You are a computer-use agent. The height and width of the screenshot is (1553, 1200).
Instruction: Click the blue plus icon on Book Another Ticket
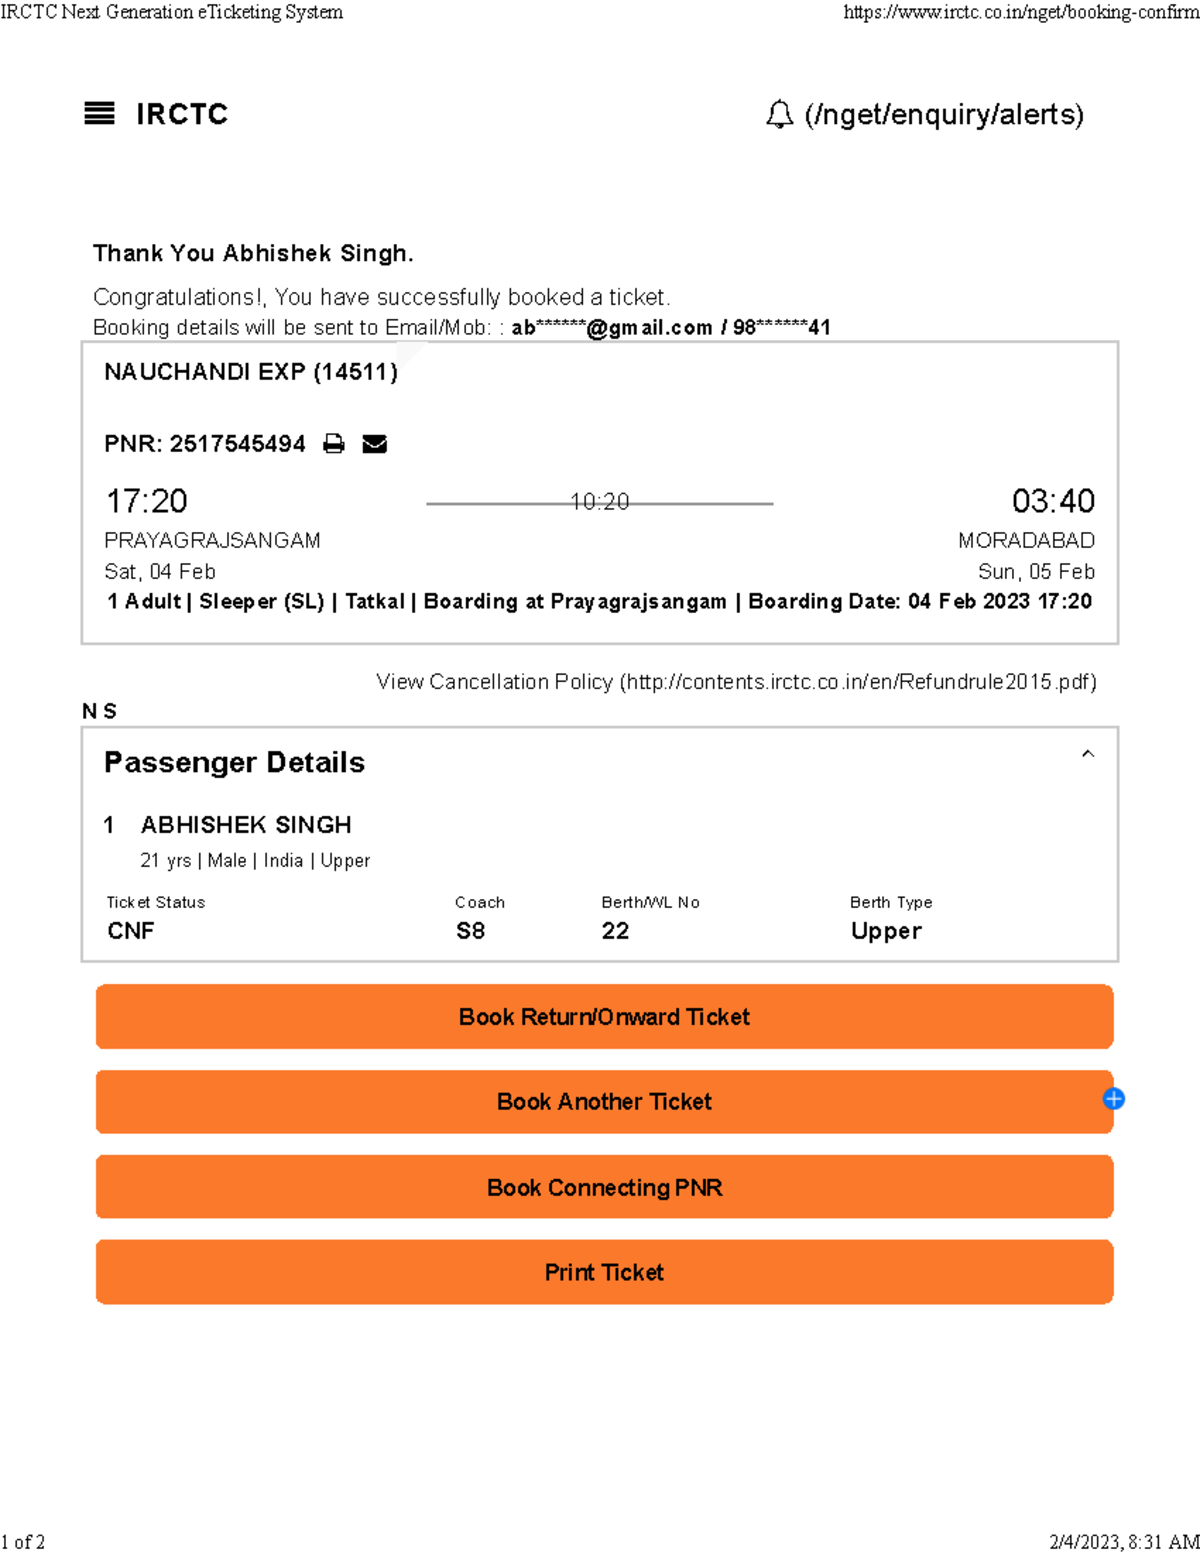click(x=1113, y=1098)
